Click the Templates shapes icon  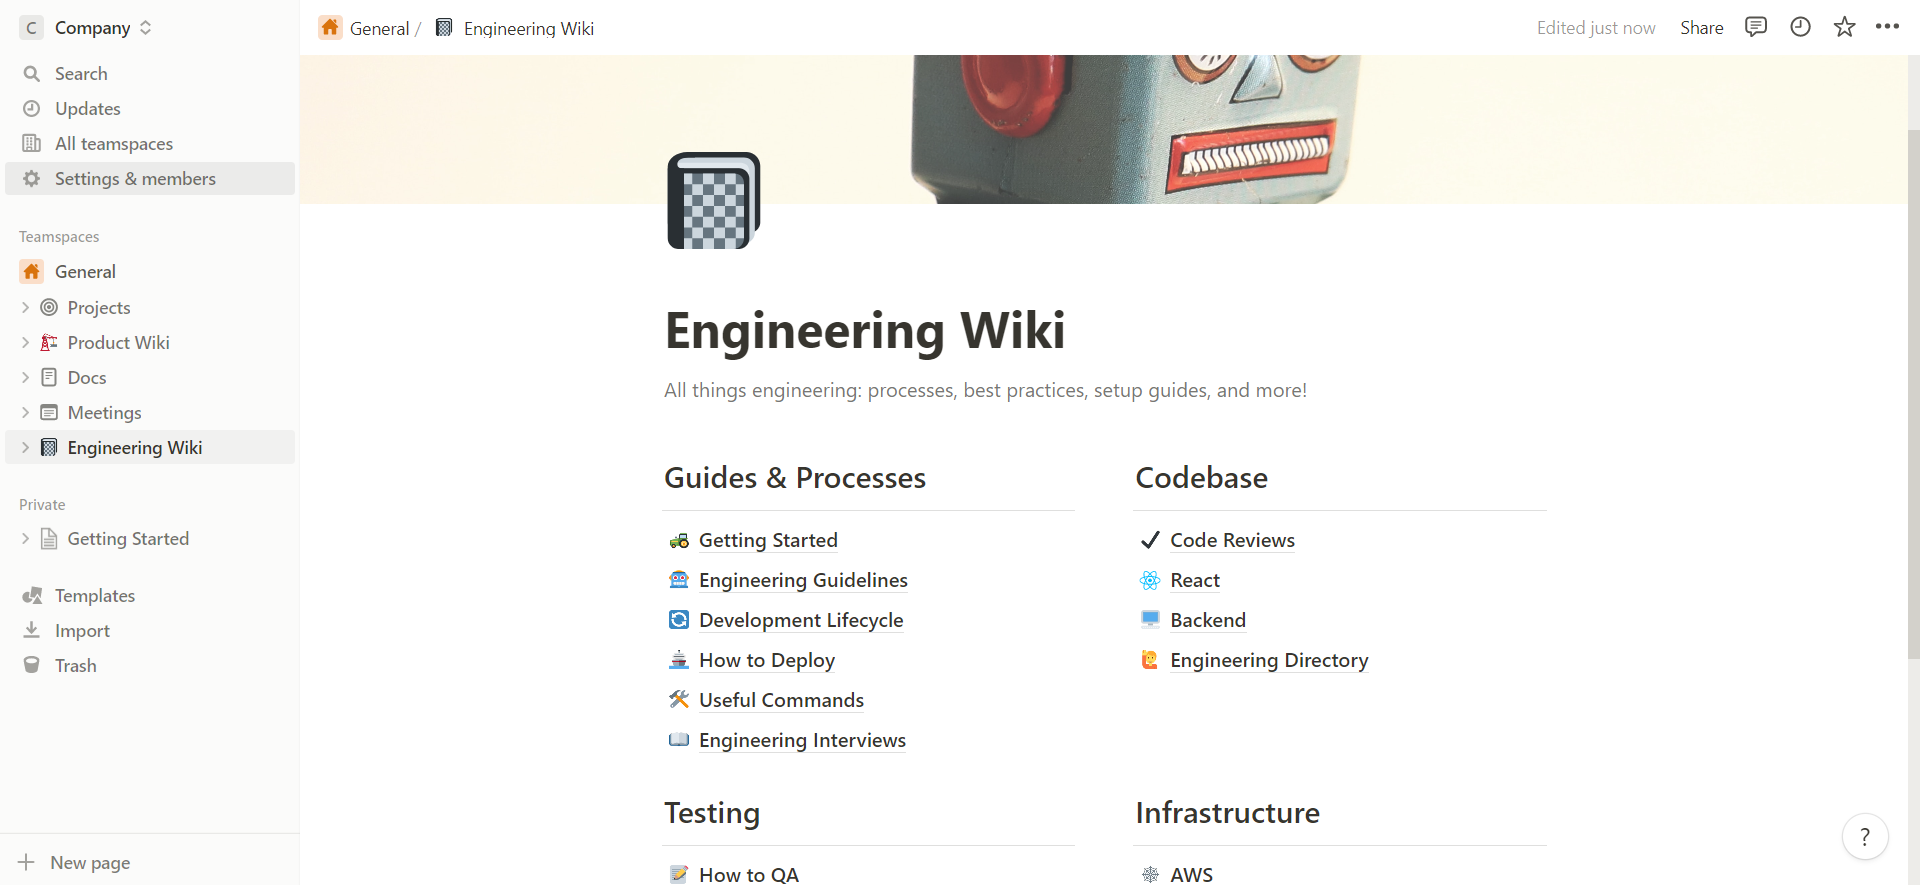pyautogui.click(x=32, y=595)
